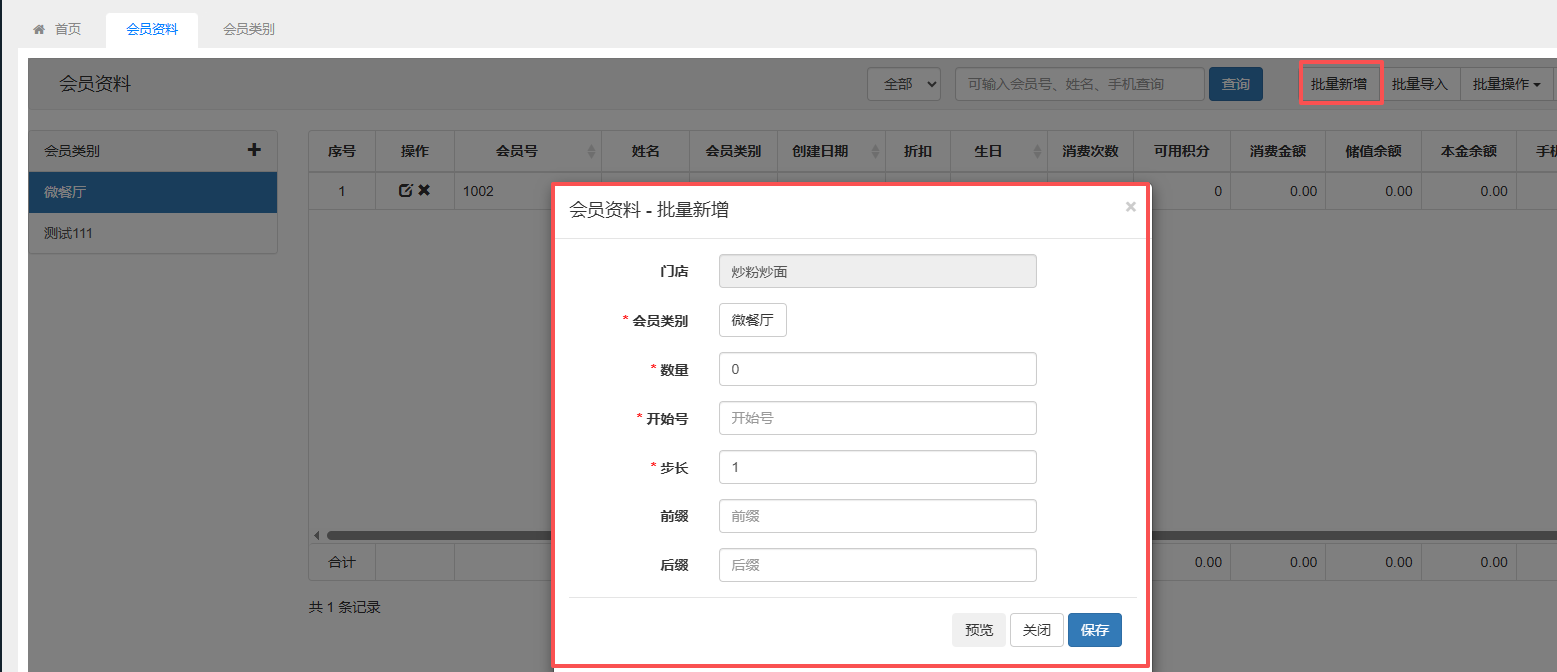The width and height of the screenshot is (1557, 672).
Task: Click the 预览 button
Action: pos(978,630)
